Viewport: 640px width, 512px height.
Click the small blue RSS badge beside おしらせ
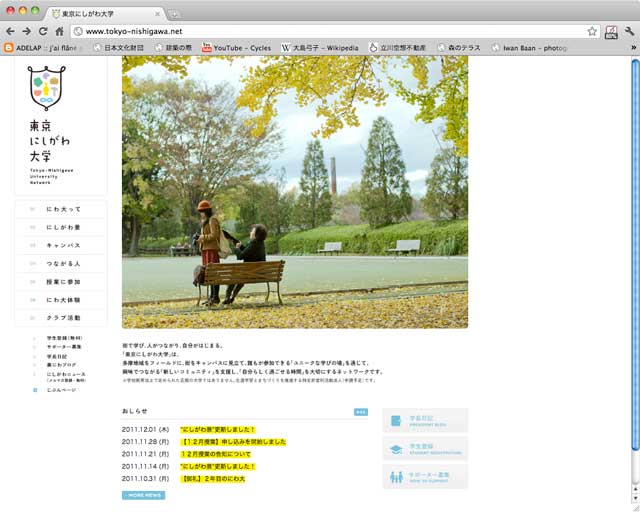pyautogui.click(x=361, y=412)
